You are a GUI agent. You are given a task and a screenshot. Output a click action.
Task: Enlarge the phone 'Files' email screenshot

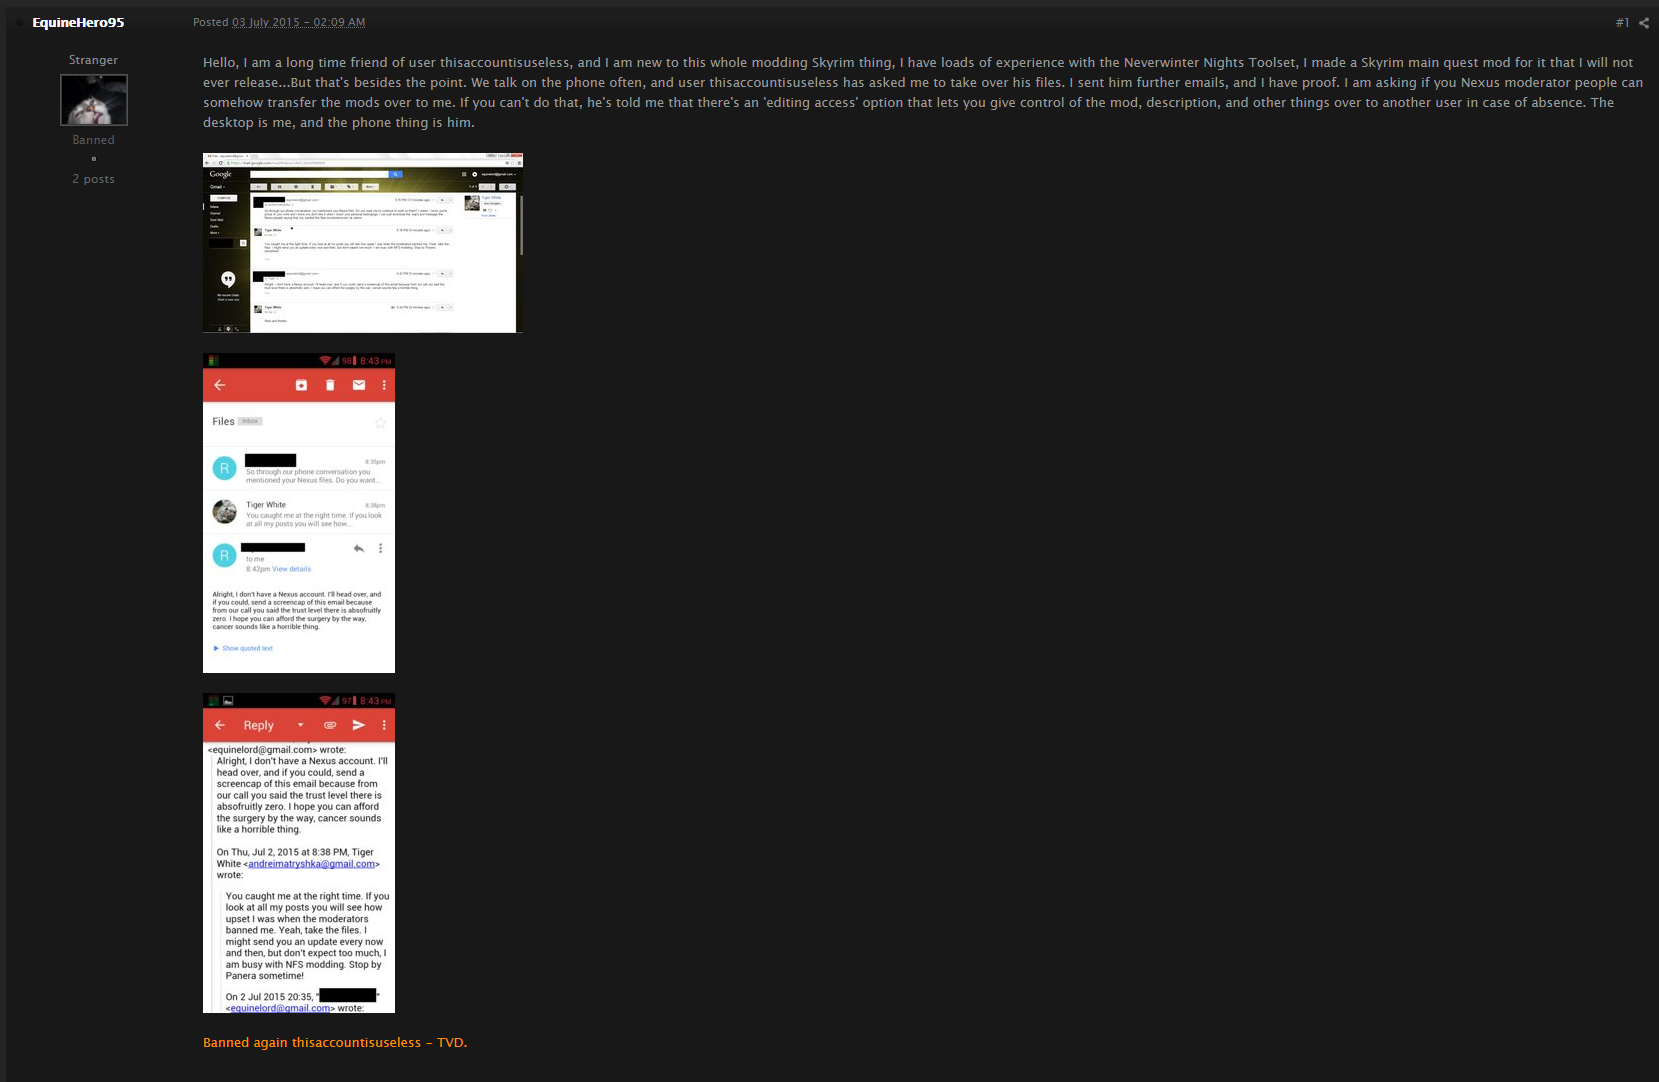pos(299,513)
